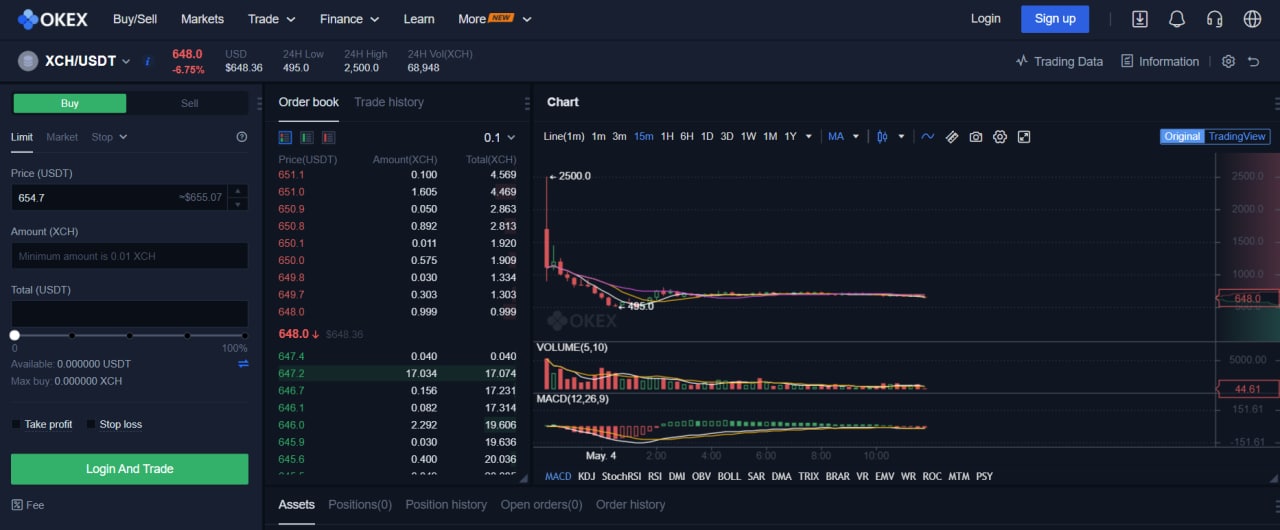This screenshot has width=1280, height=530.
Task: Click the Information document icon
Action: (x=1128, y=61)
